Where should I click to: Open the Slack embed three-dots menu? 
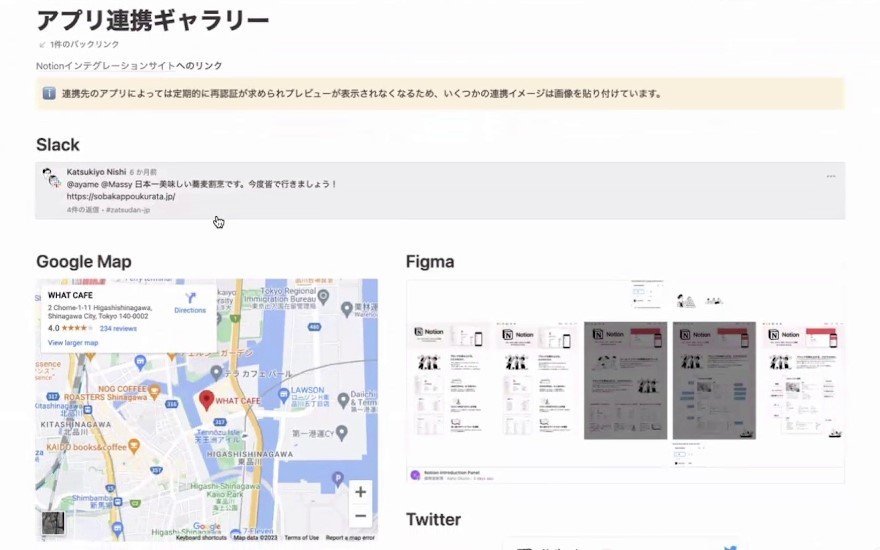tap(831, 176)
